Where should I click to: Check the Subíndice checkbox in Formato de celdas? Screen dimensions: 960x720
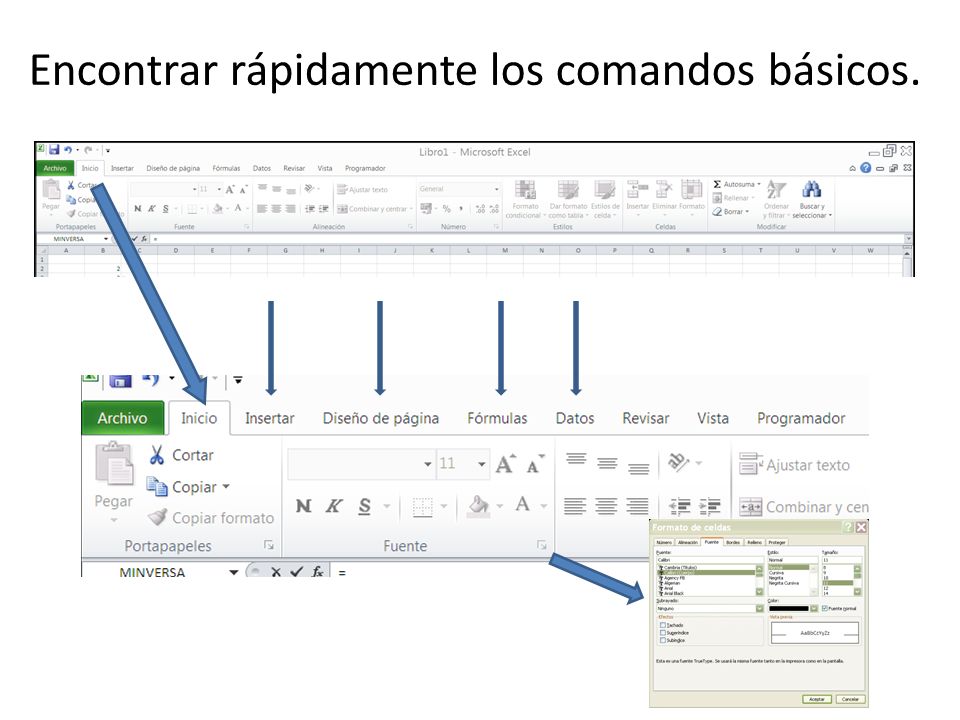(662, 640)
